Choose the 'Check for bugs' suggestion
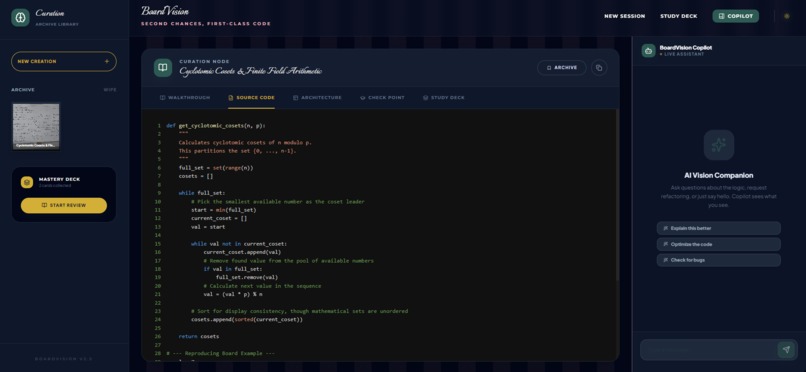The height and width of the screenshot is (372, 806). coord(719,260)
